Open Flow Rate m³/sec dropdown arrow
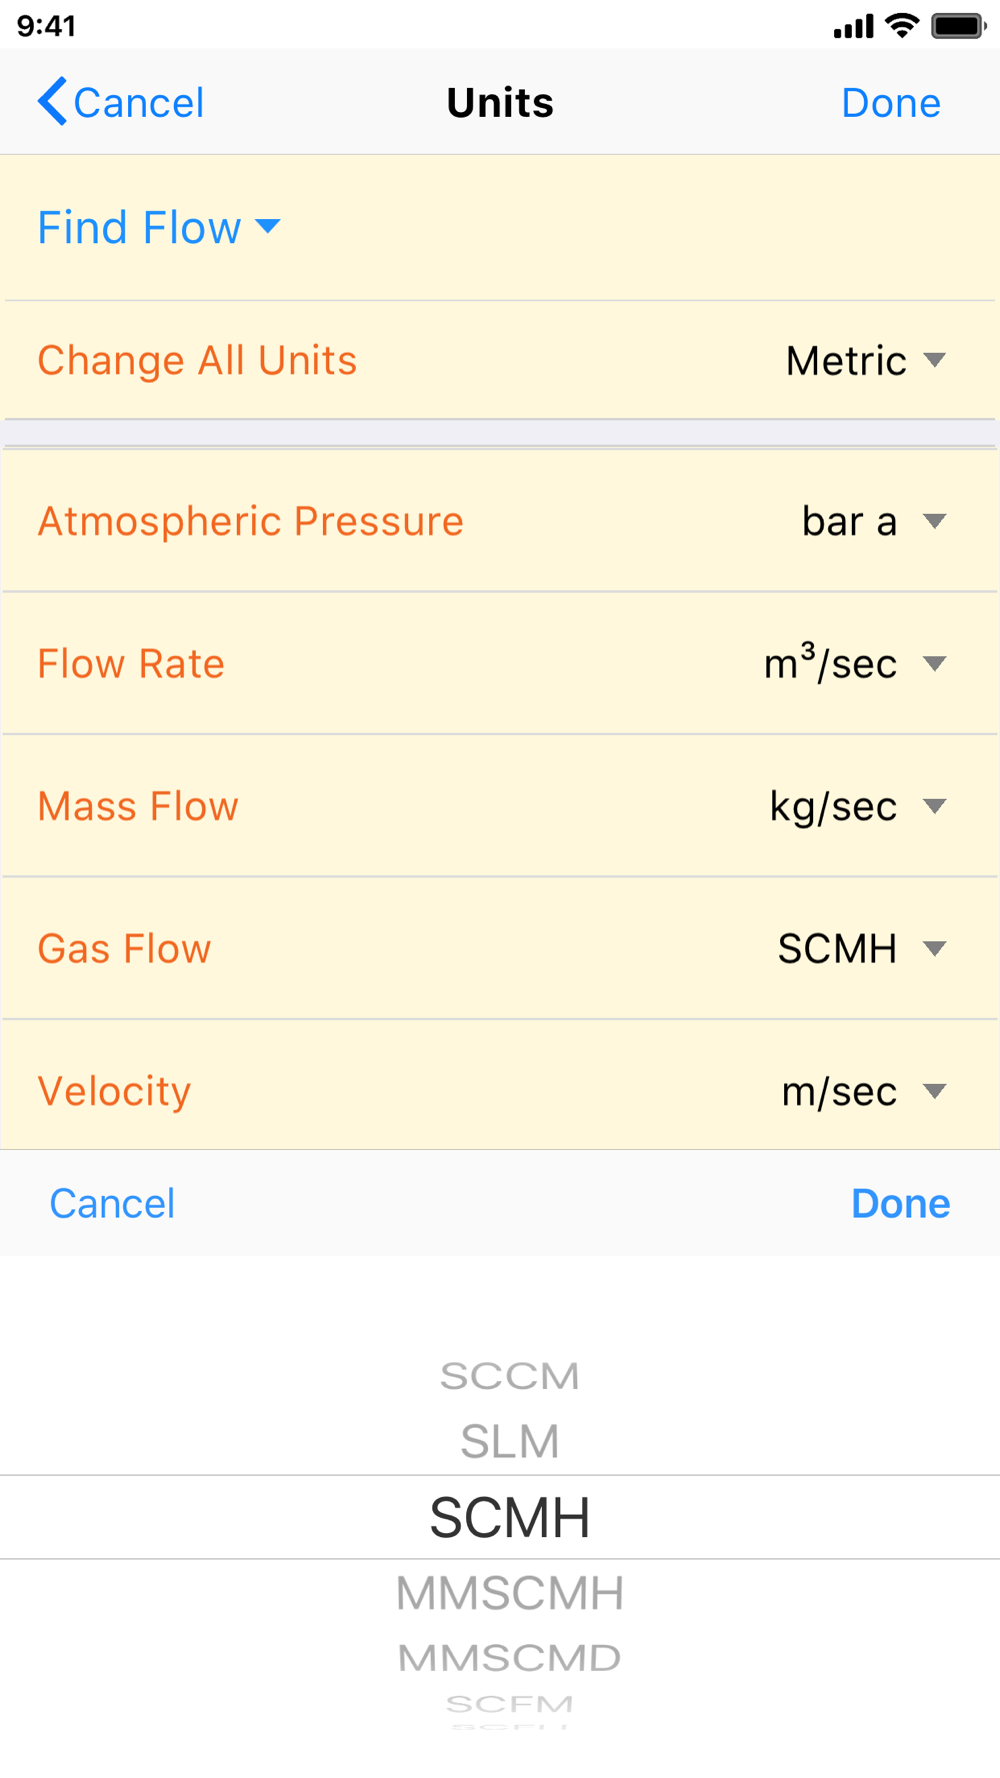Screen dimensions: 1000x1778 pos(934,663)
